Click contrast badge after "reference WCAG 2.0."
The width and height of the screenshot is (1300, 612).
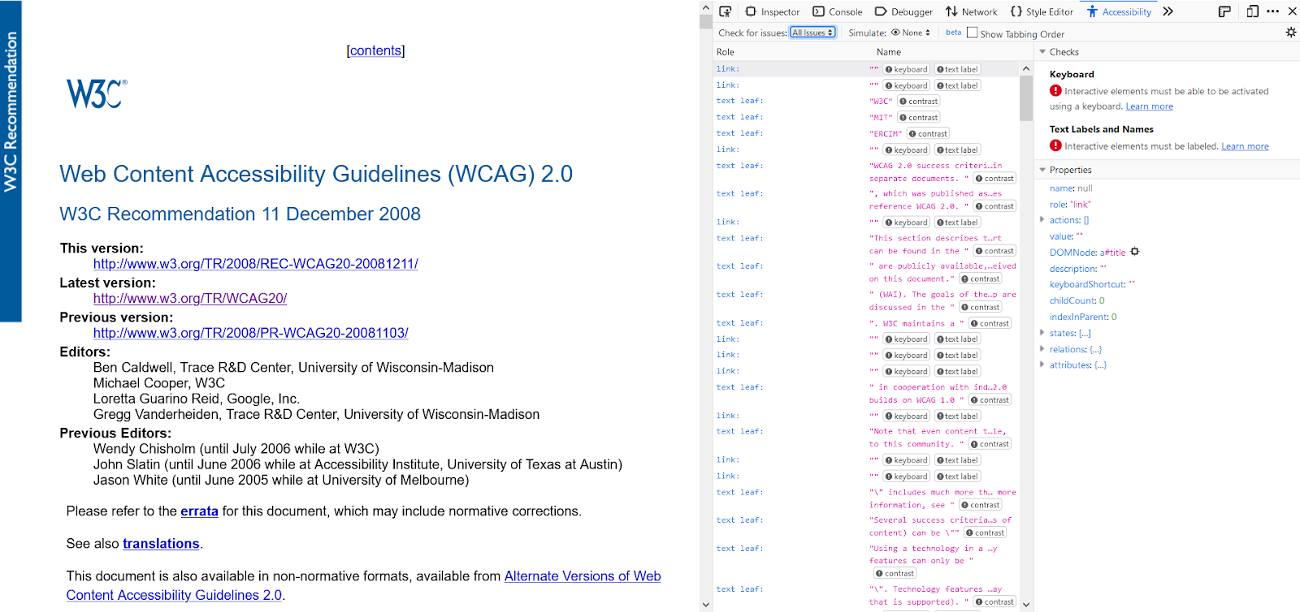click(995, 206)
